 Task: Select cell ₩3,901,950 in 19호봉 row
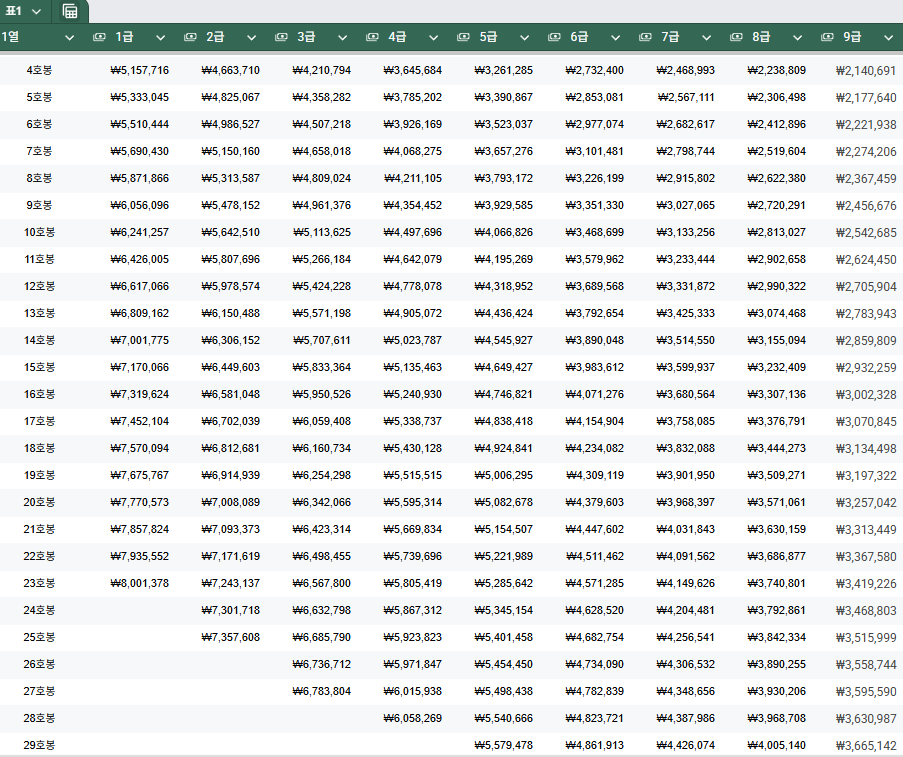click(x=686, y=475)
